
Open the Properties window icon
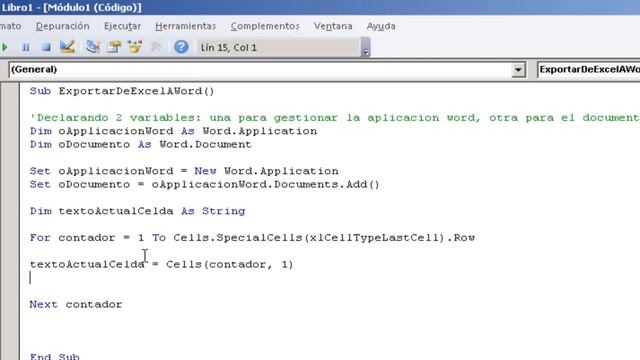click(114, 47)
